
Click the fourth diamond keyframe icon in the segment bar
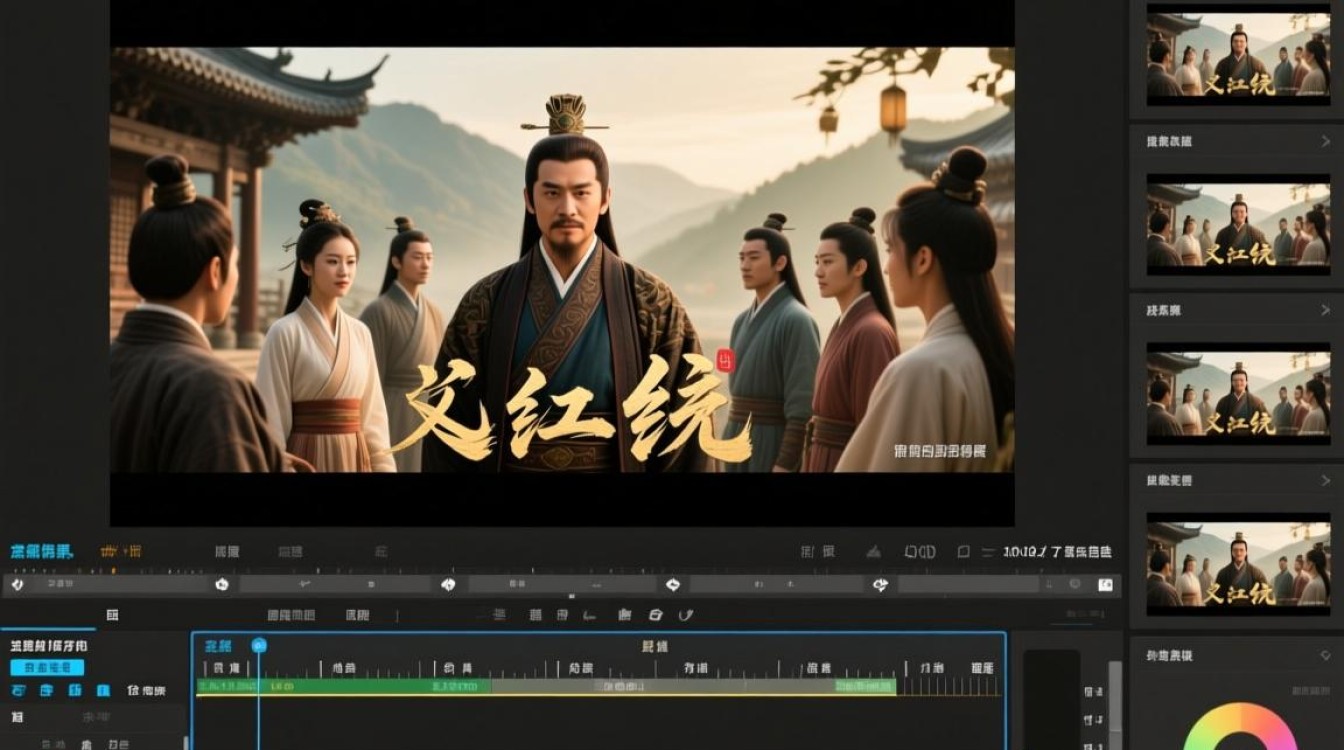click(880, 585)
